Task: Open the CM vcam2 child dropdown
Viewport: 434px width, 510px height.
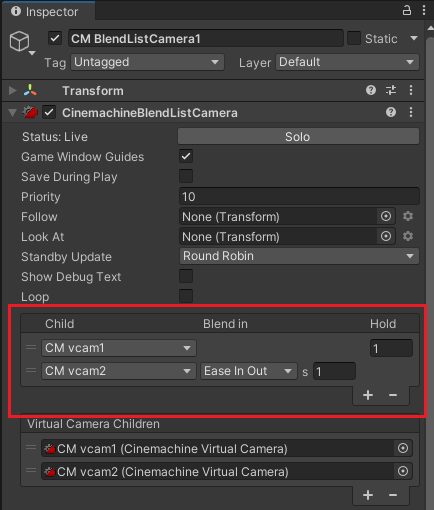Action: coord(119,371)
